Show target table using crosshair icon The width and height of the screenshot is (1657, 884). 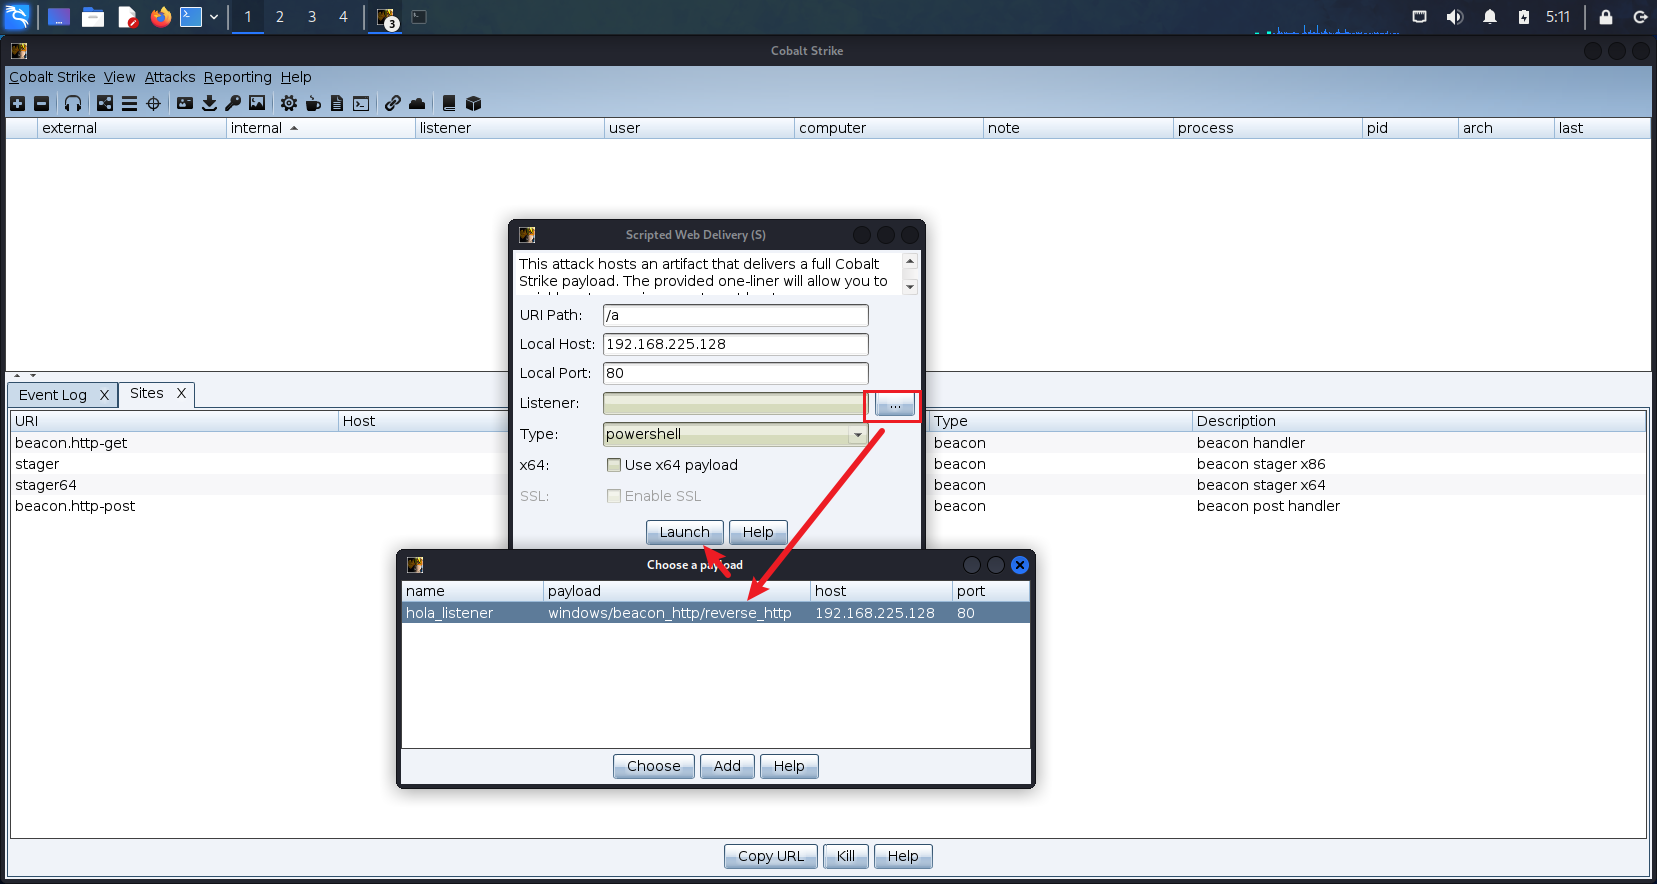coord(153,103)
